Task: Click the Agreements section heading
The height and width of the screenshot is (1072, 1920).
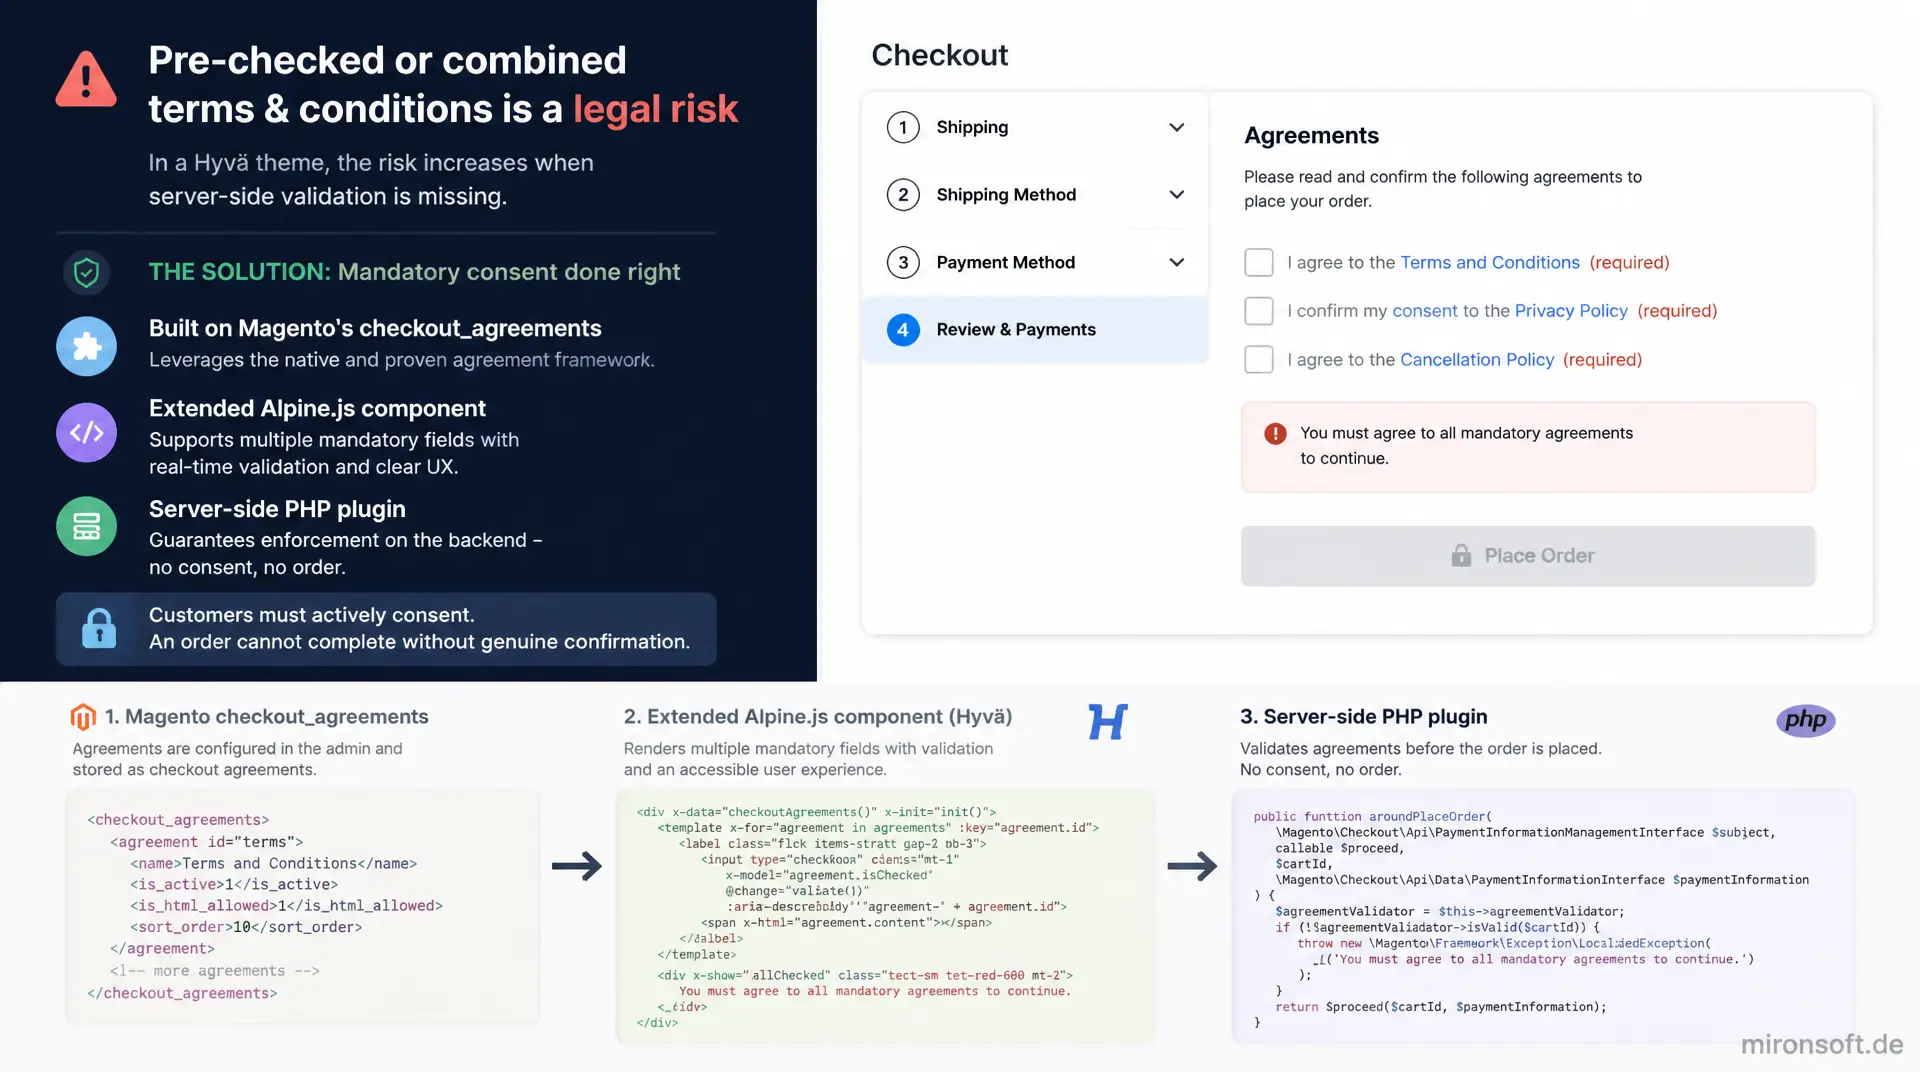Action: pos(1311,135)
